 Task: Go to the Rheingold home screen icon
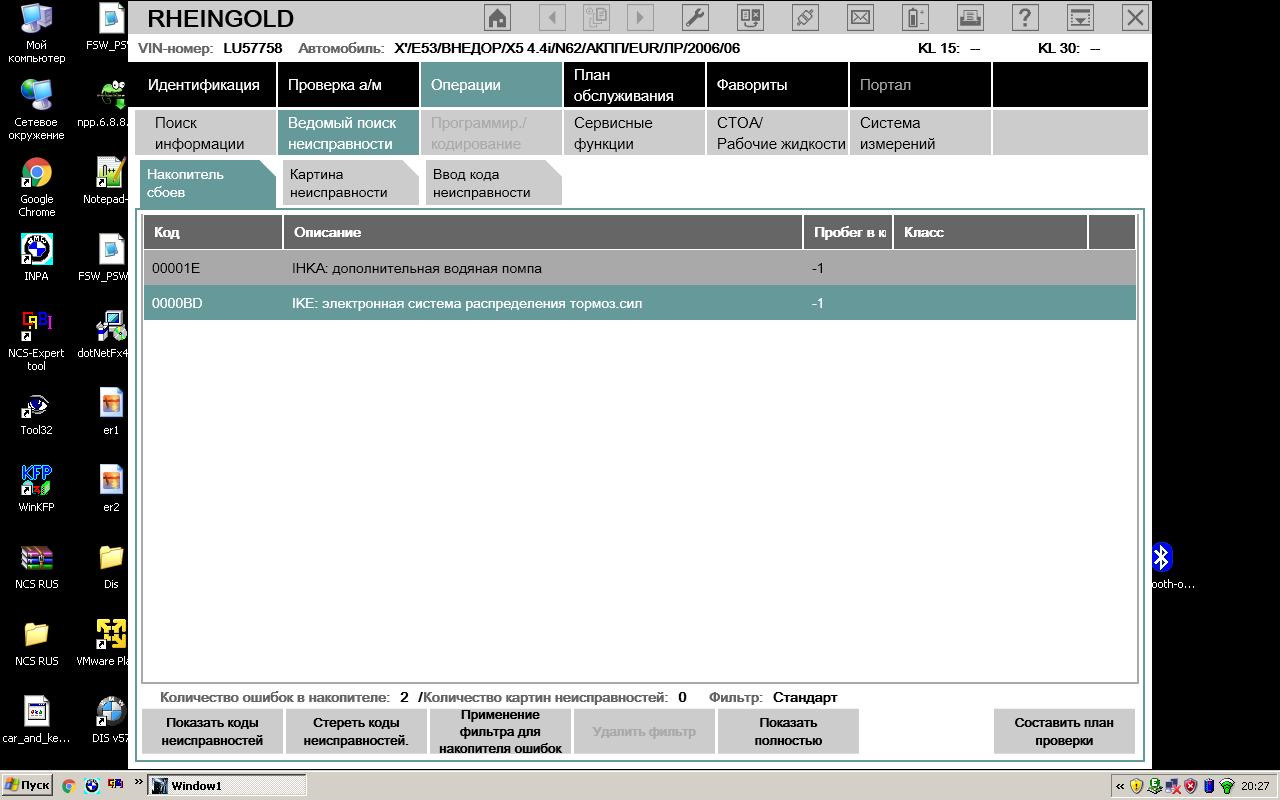click(x=497, y=17)
